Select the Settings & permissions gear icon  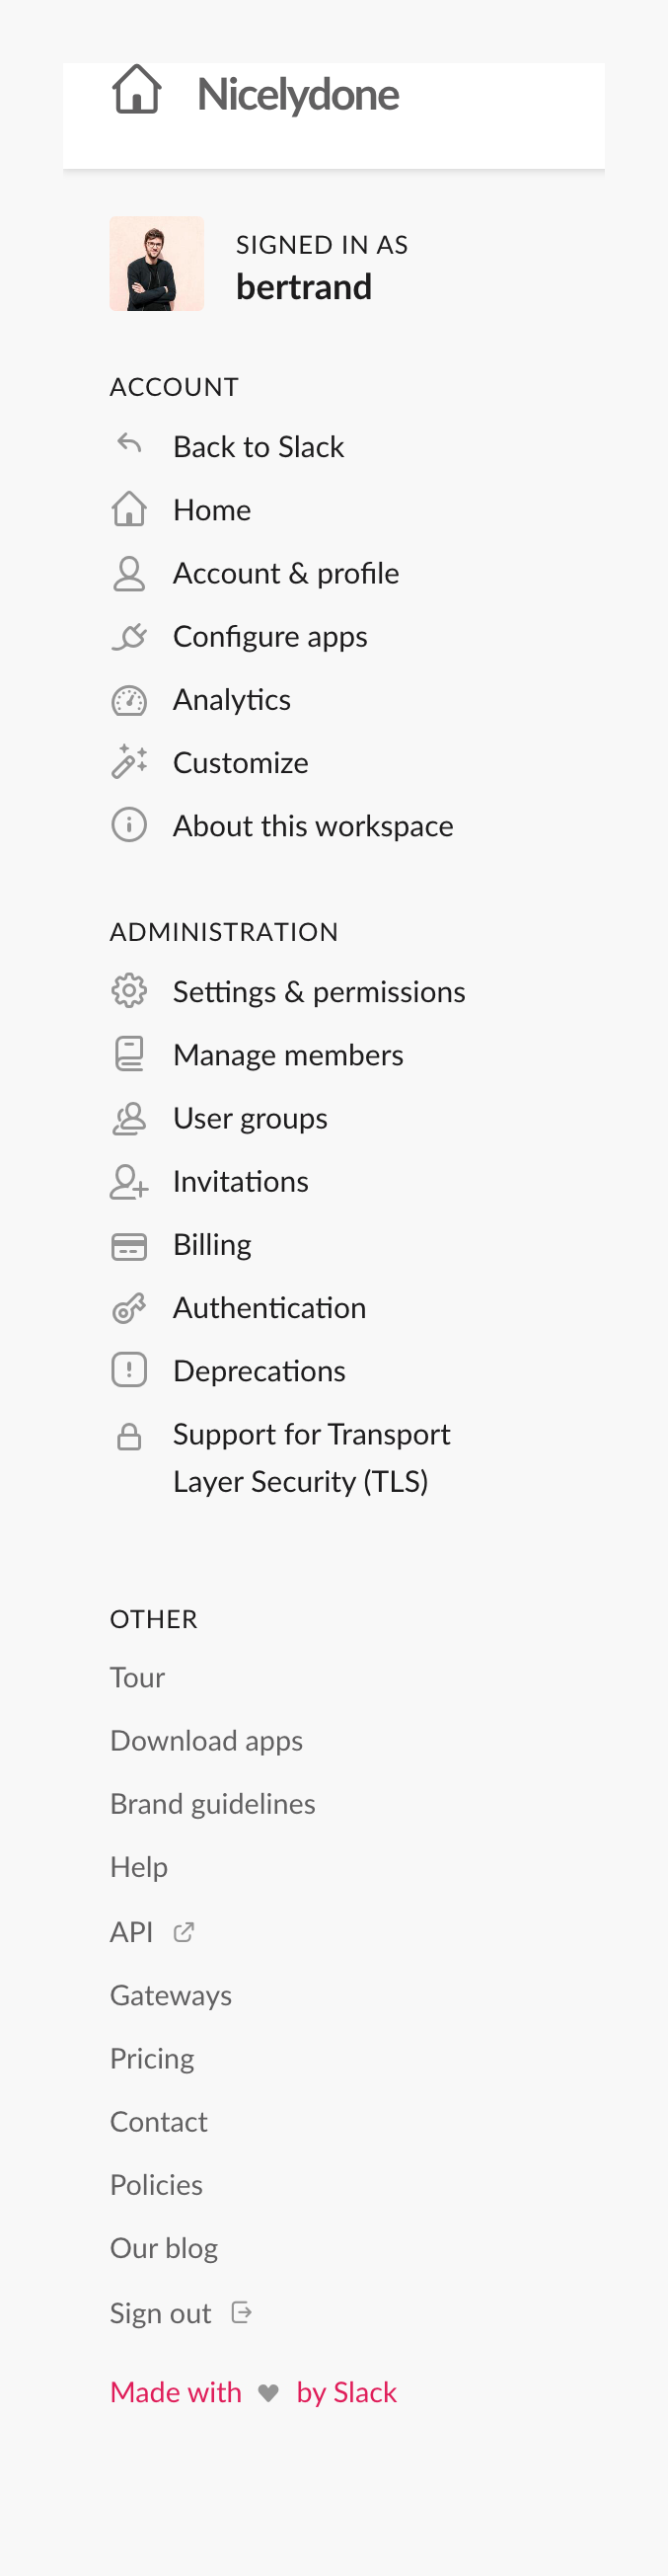[x=129, y=992]
